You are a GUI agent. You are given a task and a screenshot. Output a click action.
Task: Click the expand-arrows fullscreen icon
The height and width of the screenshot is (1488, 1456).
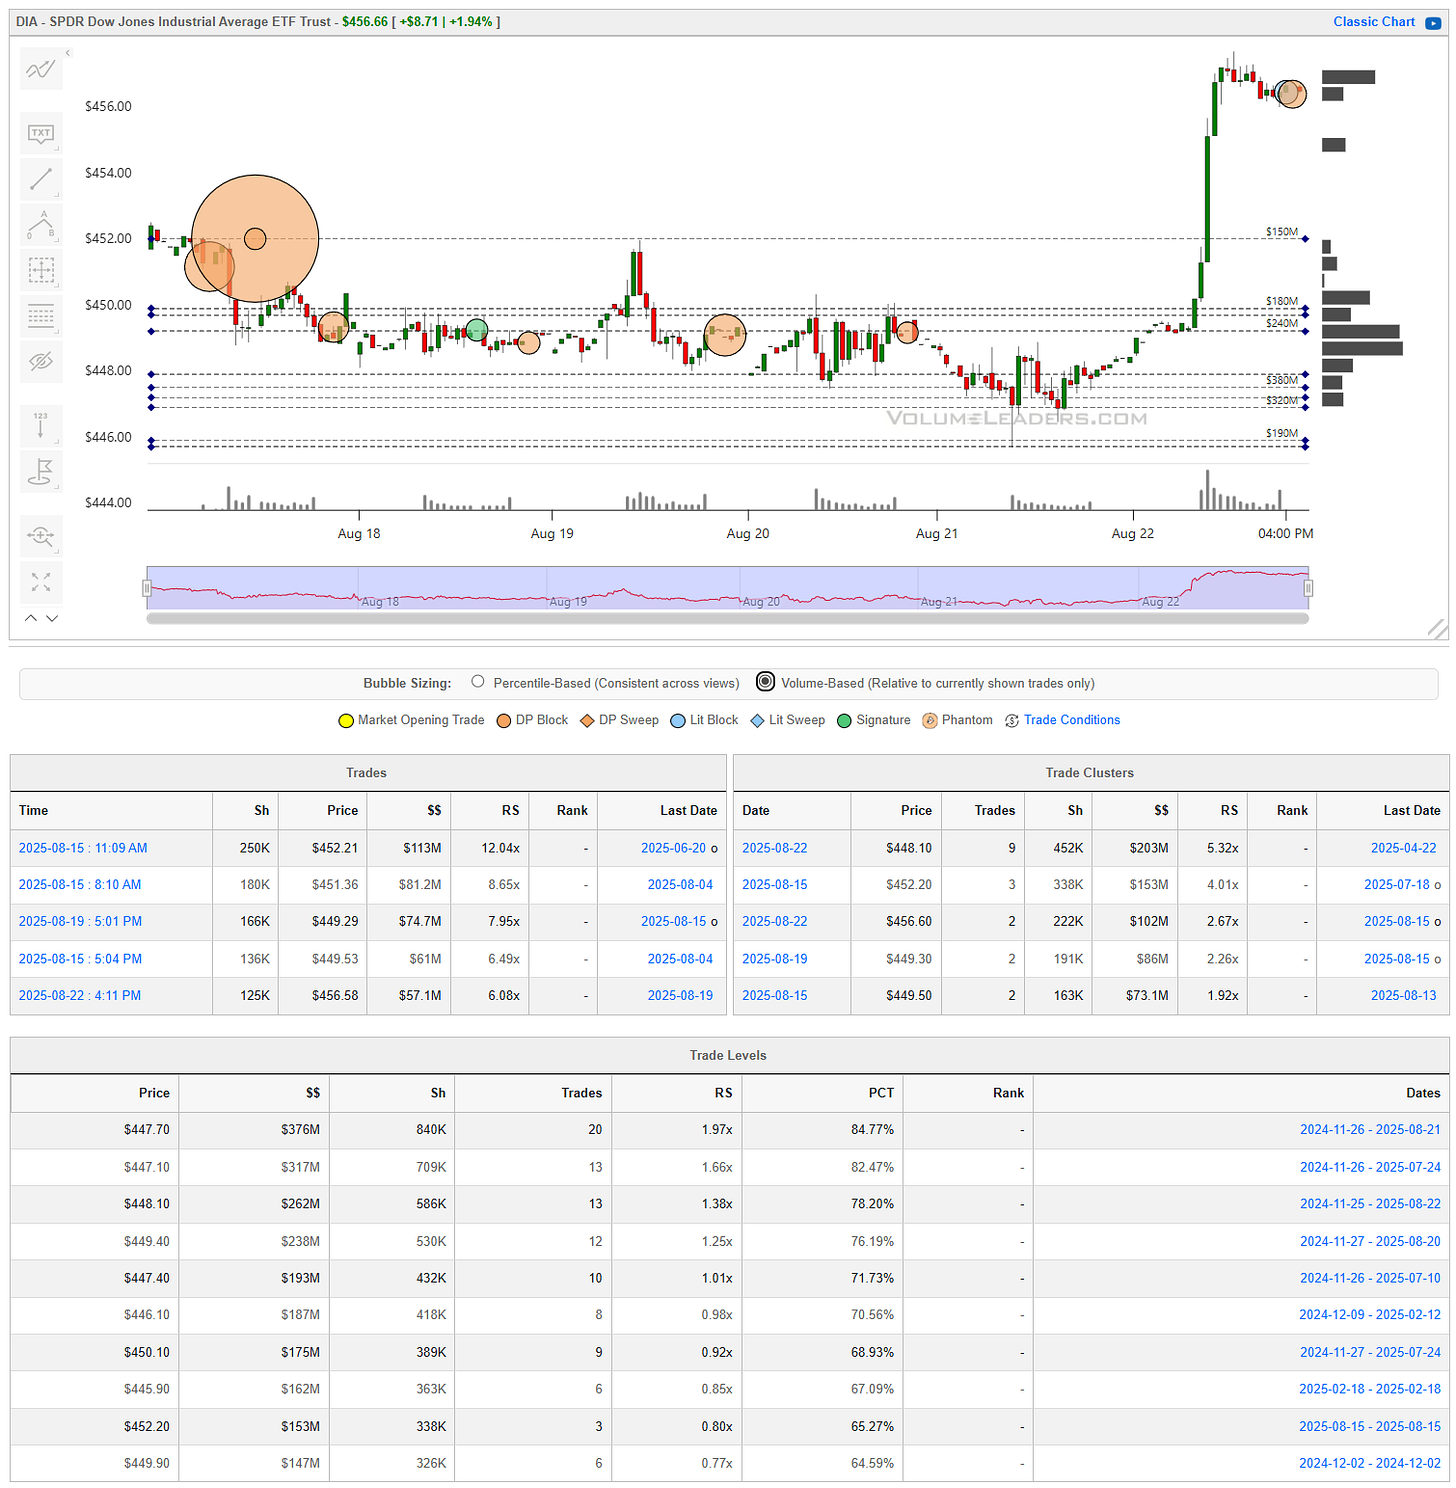point(41,582)
